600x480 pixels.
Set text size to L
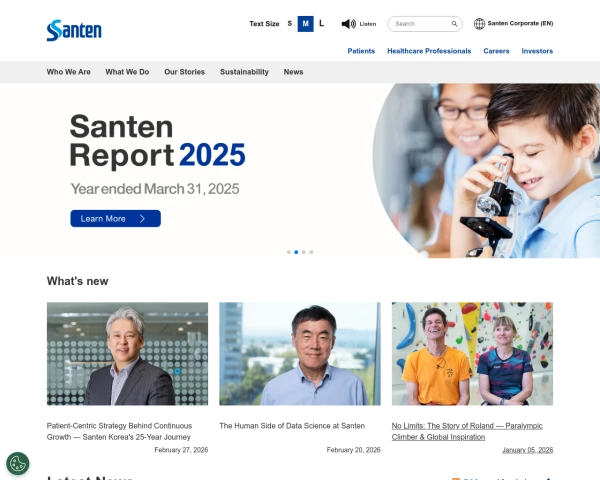pyautogui.click(x=321, y=24)
